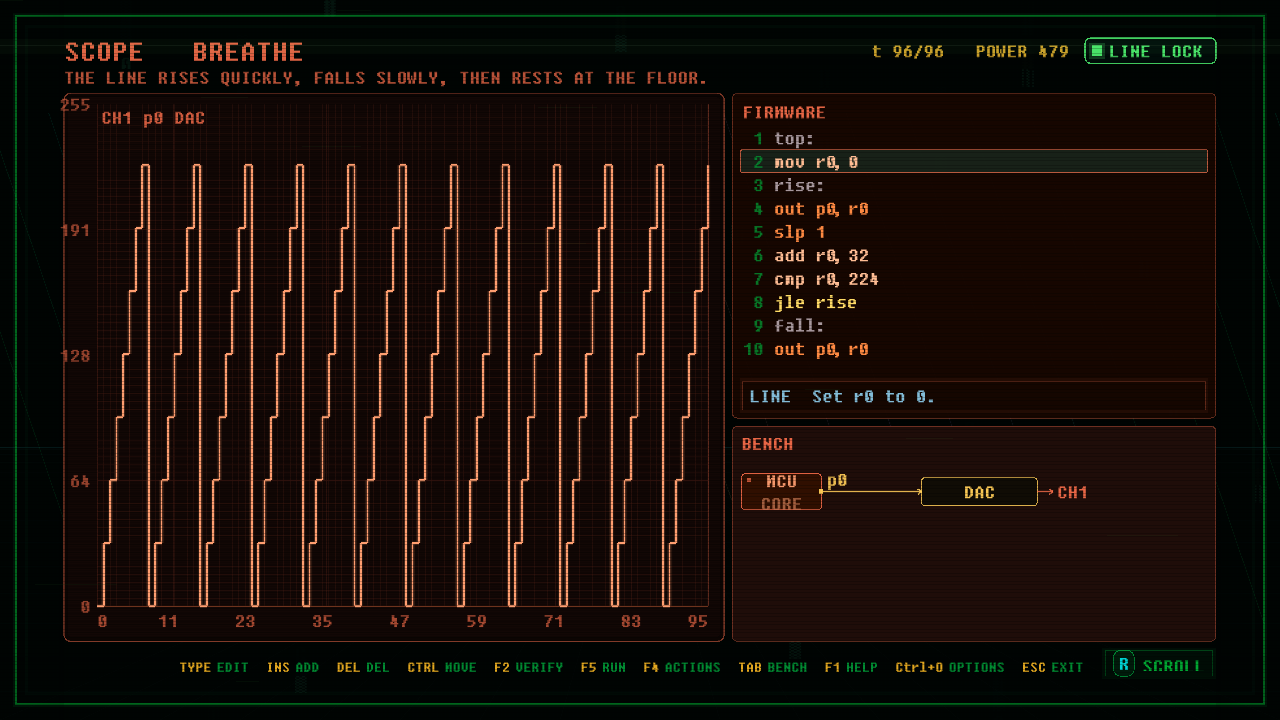Viewport: 1280px width, 720px height.
Task: Click the p0 port label
Action: click(837, 481)
